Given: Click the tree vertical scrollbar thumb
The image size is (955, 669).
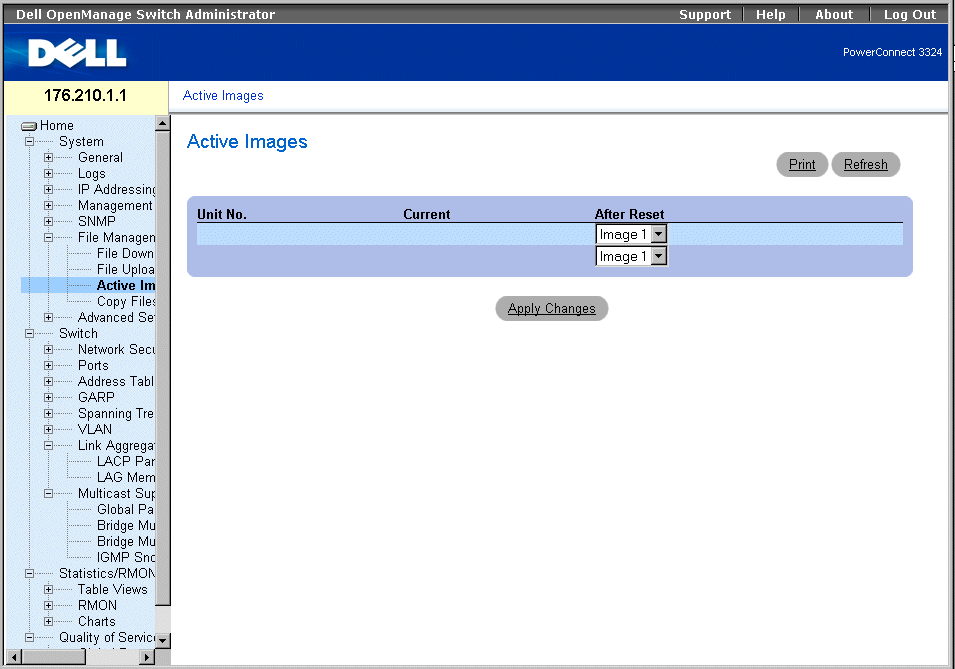Looking at the screenshot, I should point(163,368).
